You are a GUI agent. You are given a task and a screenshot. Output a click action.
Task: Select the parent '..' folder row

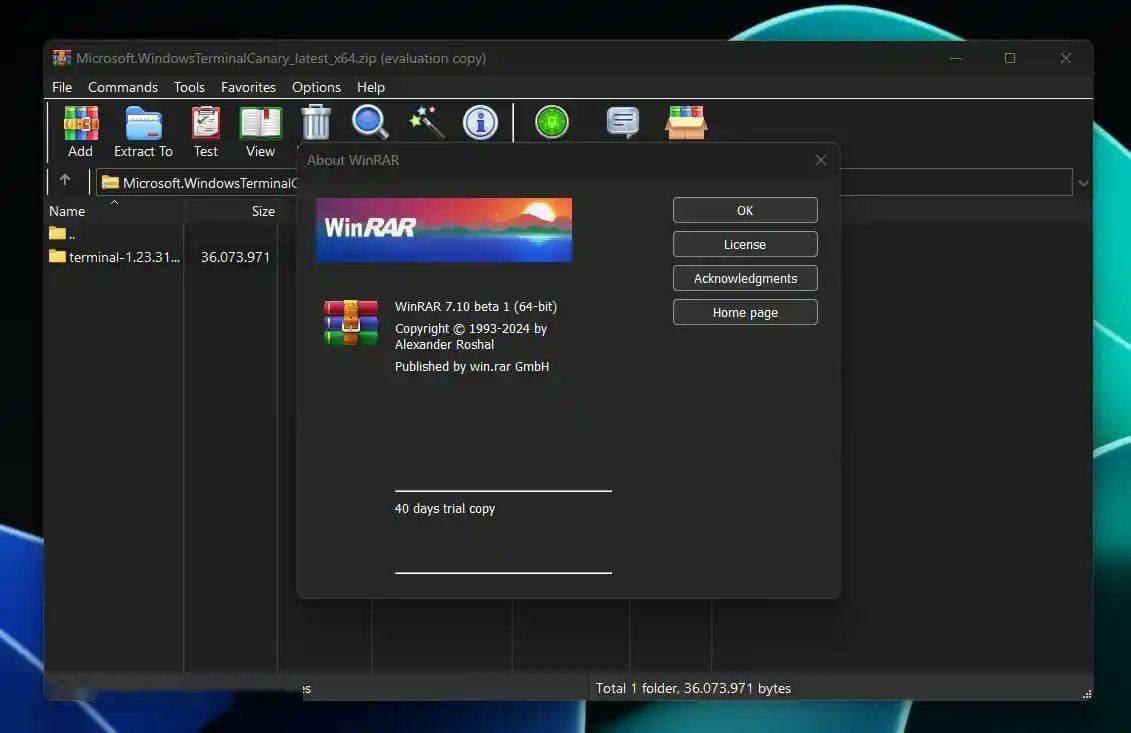tap(62, 234)
